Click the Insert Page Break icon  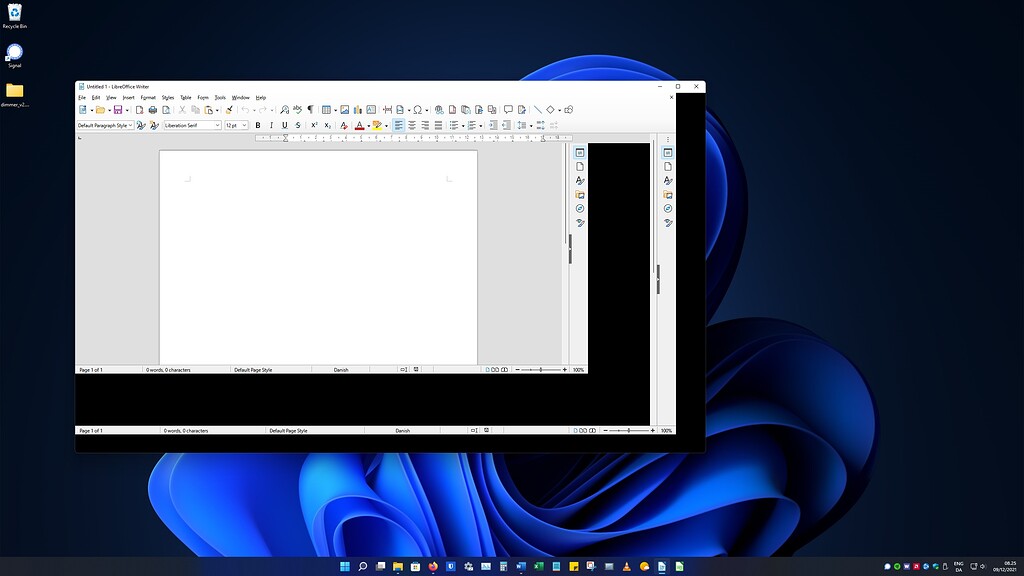(387, 111)
